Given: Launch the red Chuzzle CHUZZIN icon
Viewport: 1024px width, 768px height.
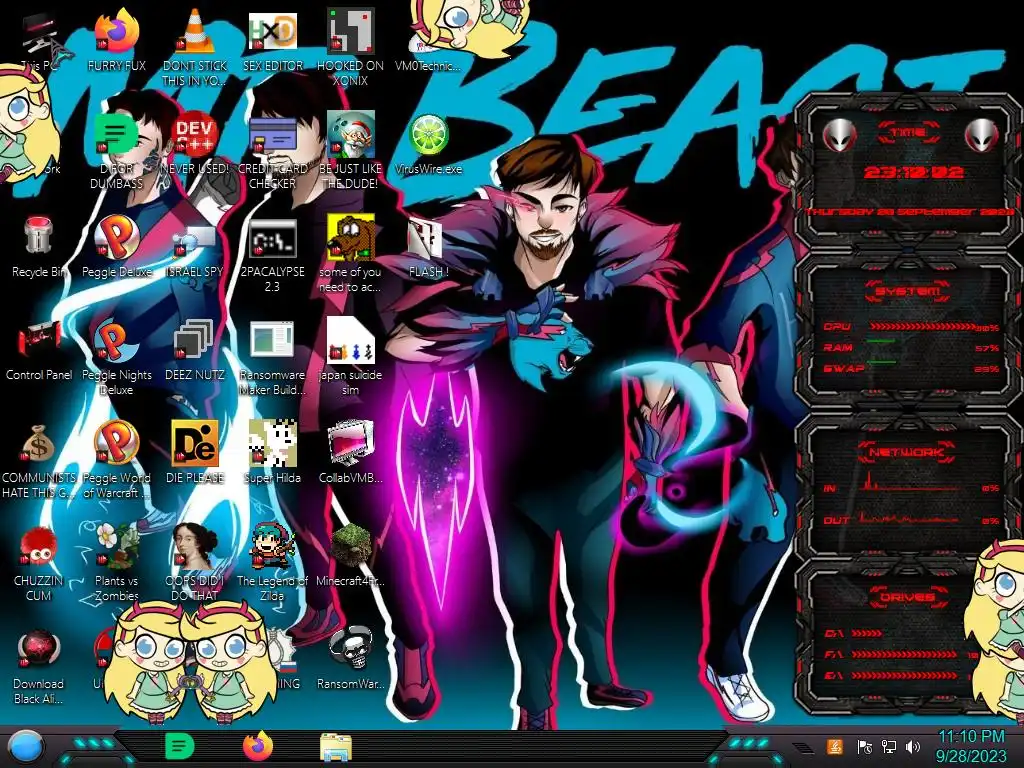Looking at the screenshot, I should tap(39, 546).
